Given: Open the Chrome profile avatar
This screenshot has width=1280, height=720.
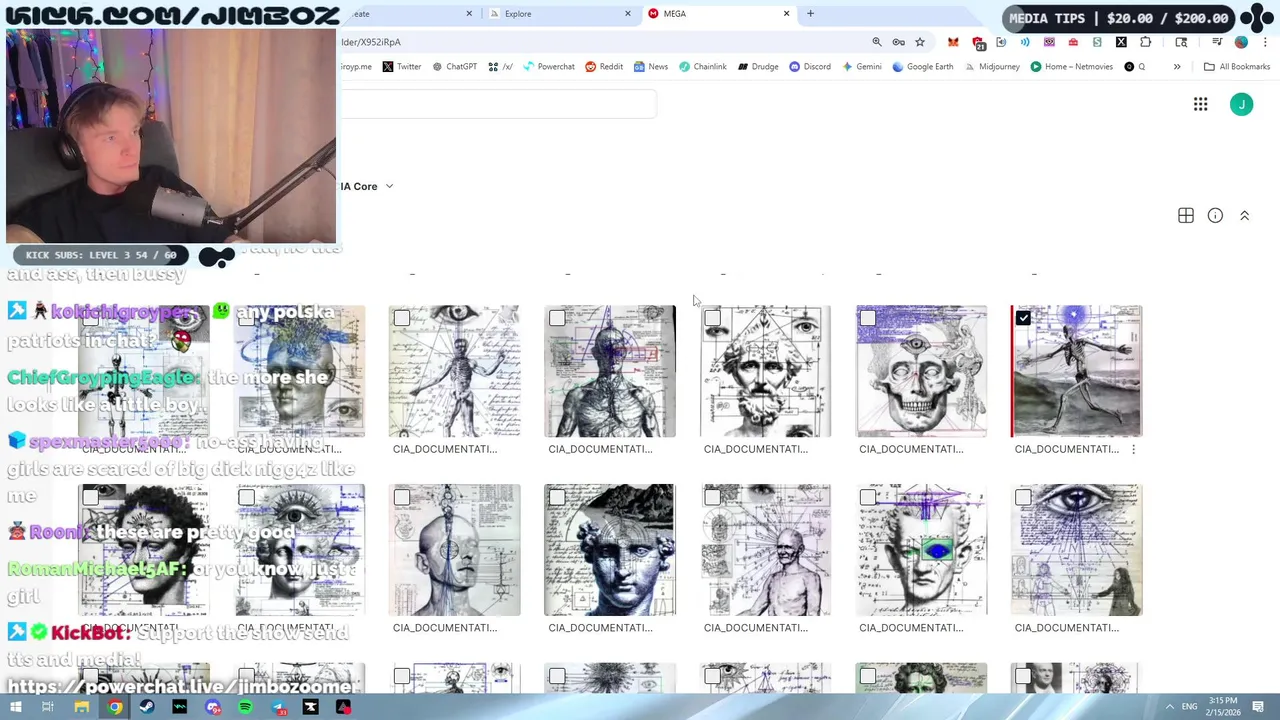Looking at the screenshot, I should click(x=1241, y=42).
